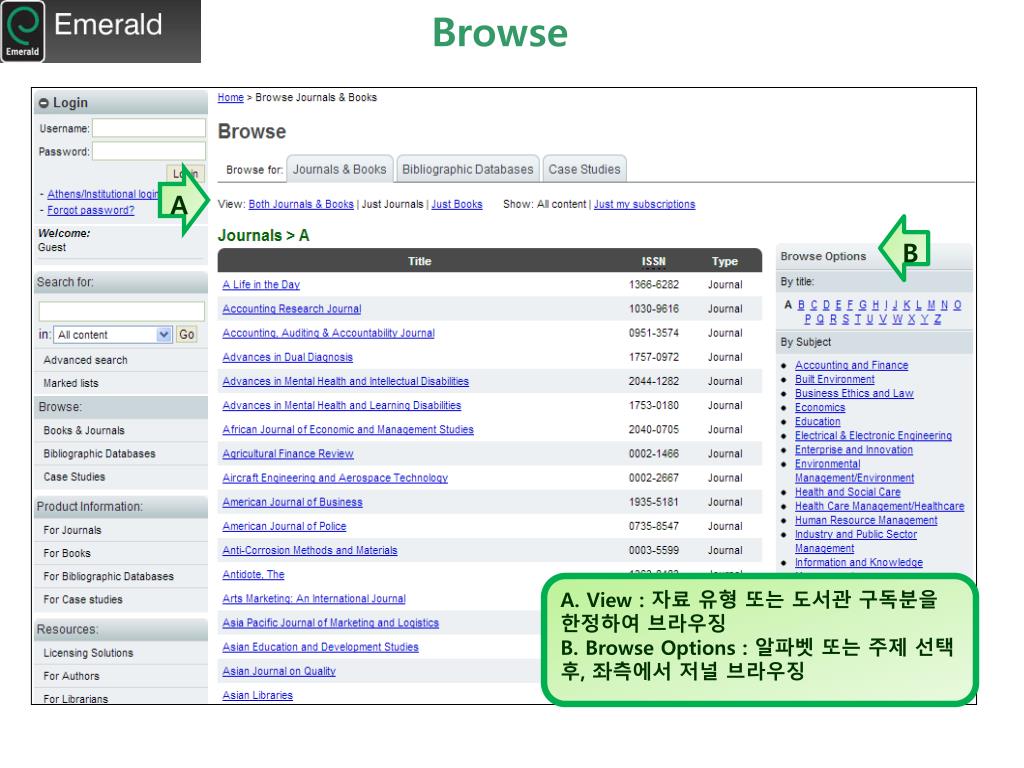Browse subject Electrical & Electronic Engineering
This screenshot has width=1024, height=768.
(x=873, y=436)
